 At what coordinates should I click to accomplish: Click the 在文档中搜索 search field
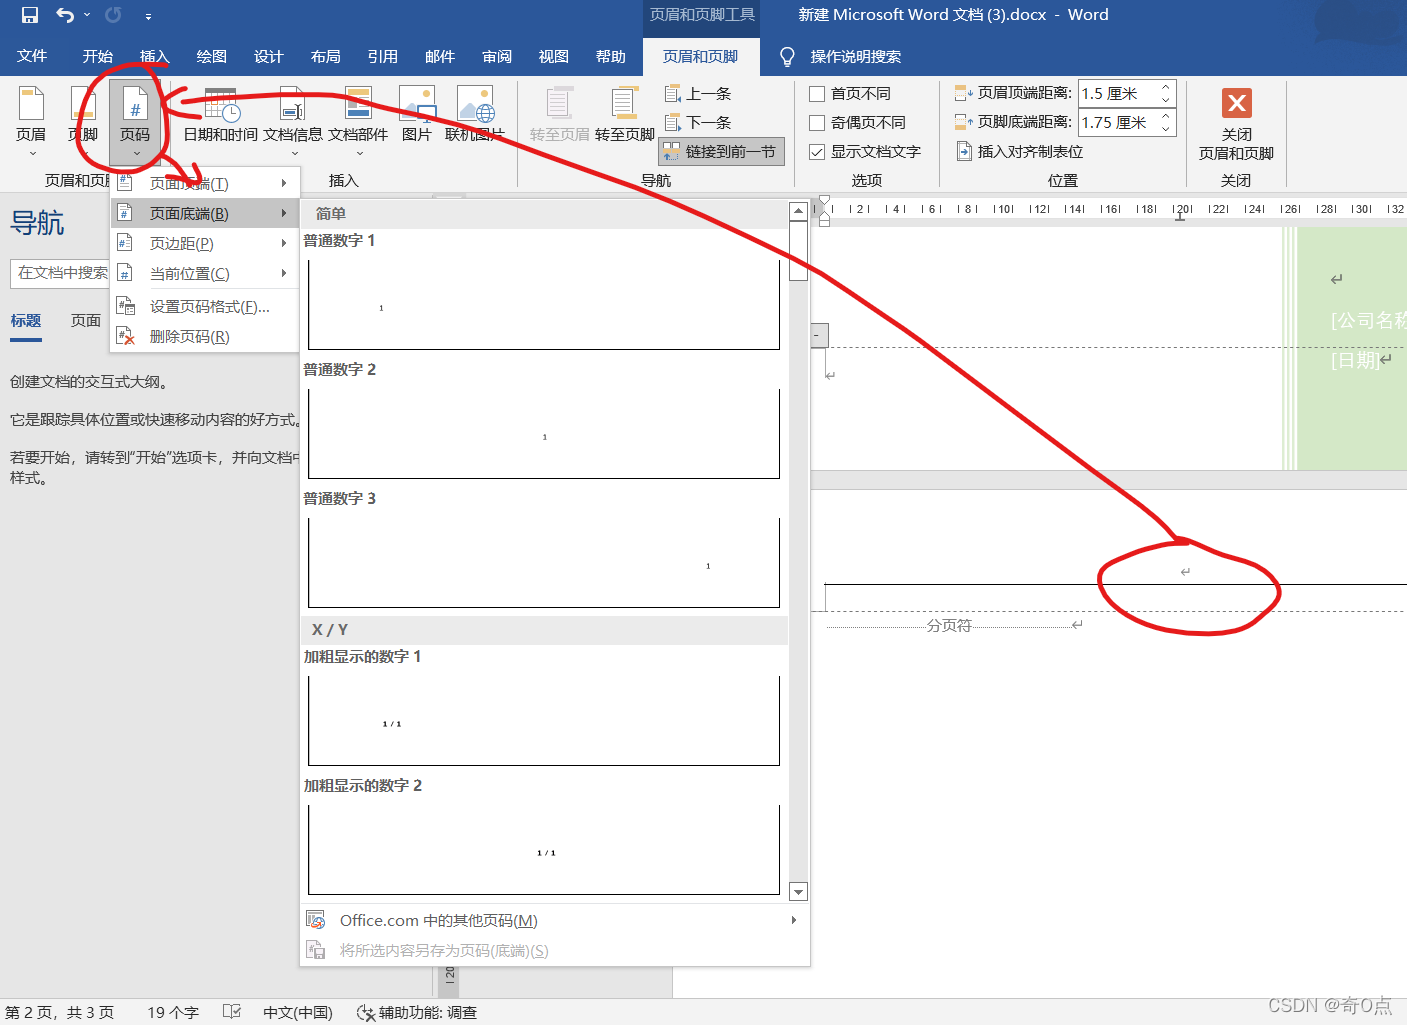[x=59, y=273]
